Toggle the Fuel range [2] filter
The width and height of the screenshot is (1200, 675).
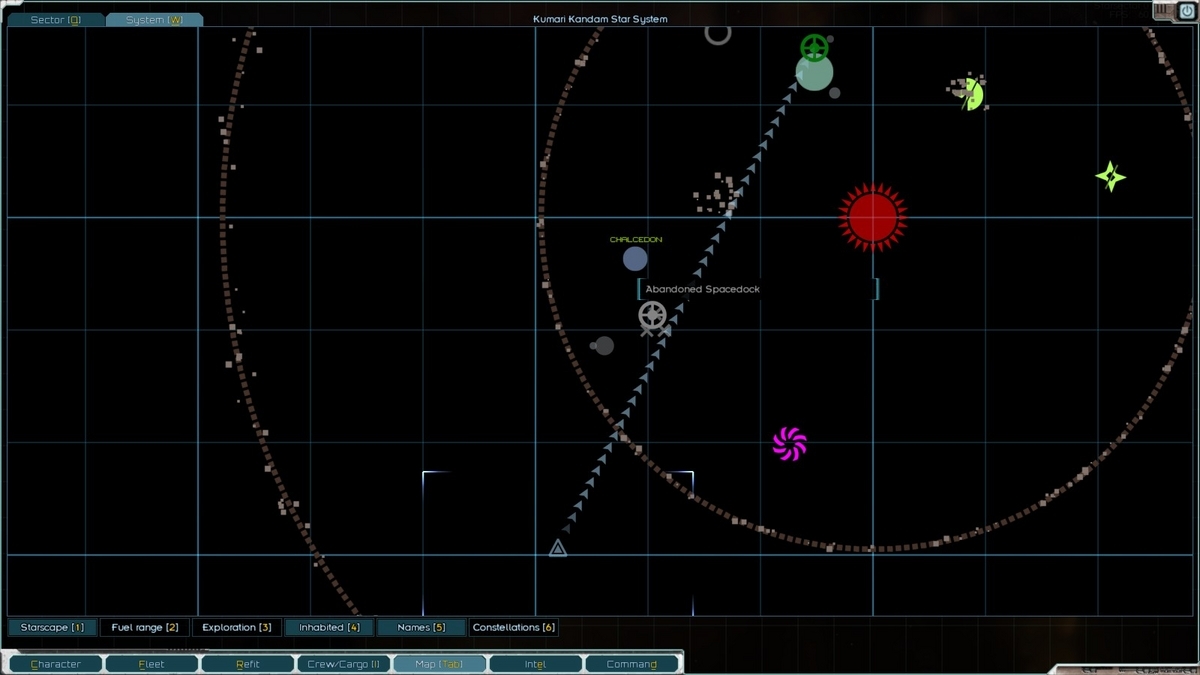145,628
